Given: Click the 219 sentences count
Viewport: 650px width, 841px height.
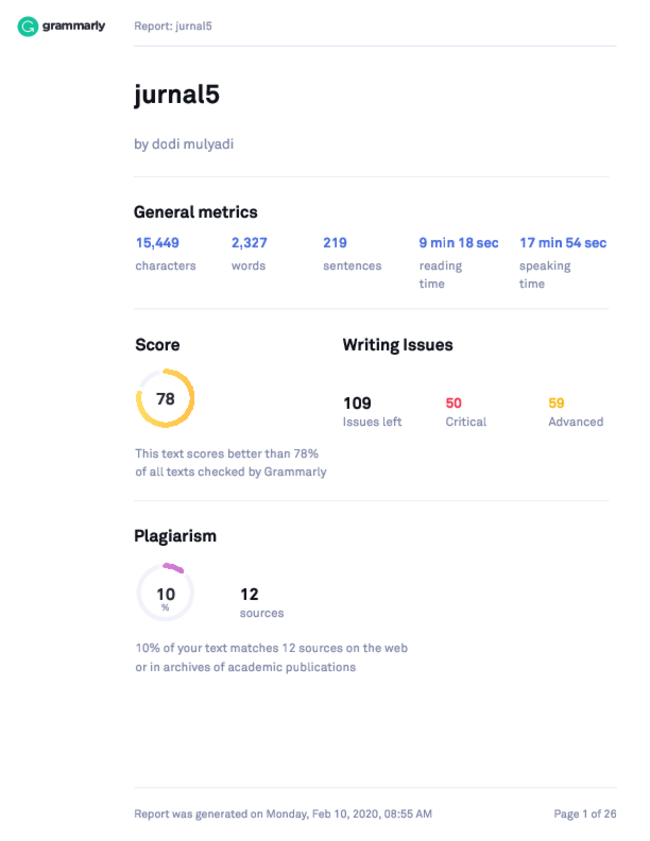Looking at the screenshot, I should [335, 243].
